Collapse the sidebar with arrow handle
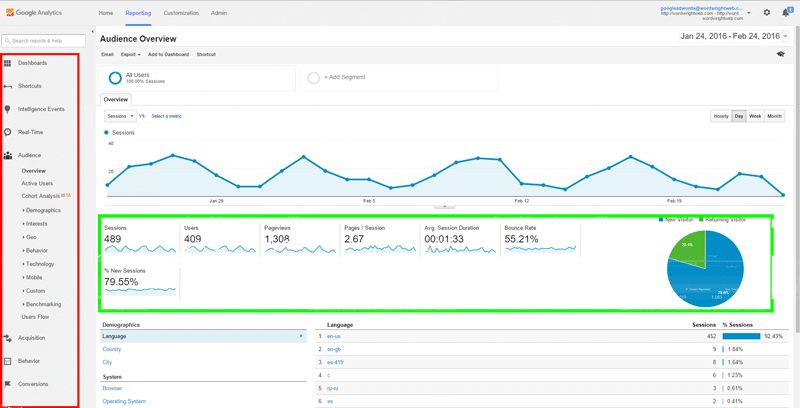800x408 pixels. [92, 32]
